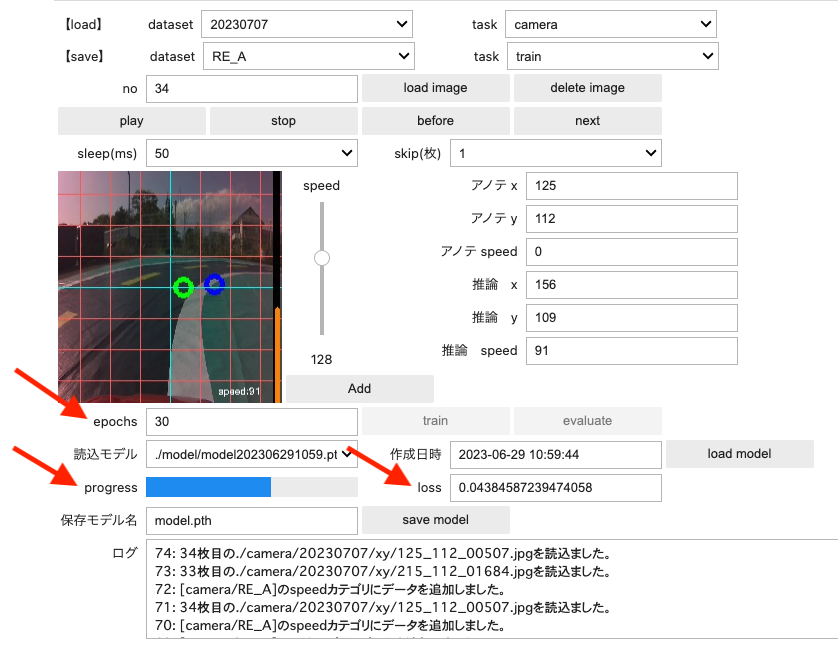Click the アノテ speed field showing 0
The image size is (838, 651).
pyautogui.click(x=632, y=252)
